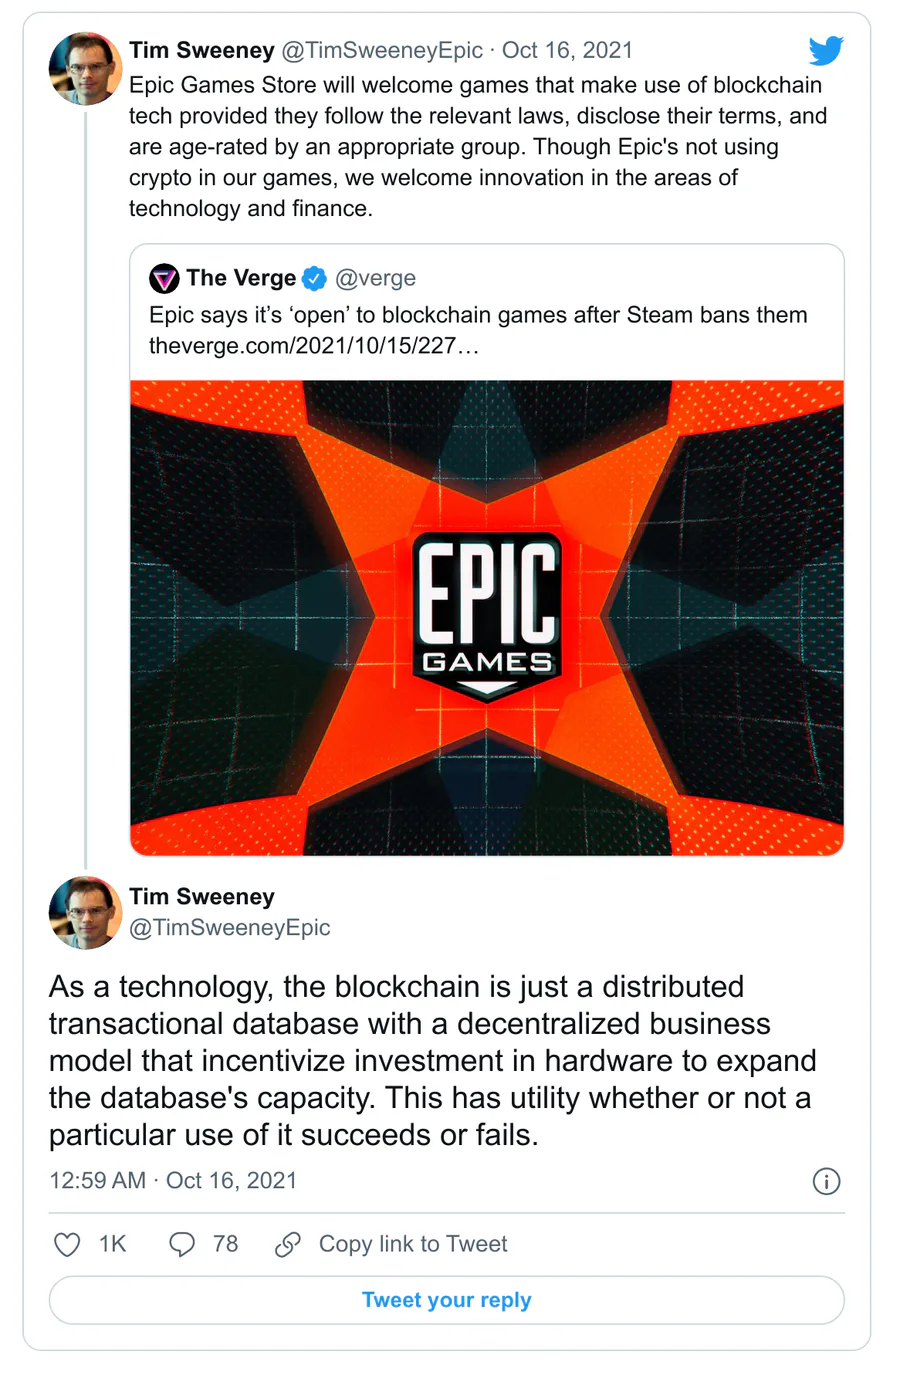Open Tim Sweeney's lower avatar photo

point(85,913)
